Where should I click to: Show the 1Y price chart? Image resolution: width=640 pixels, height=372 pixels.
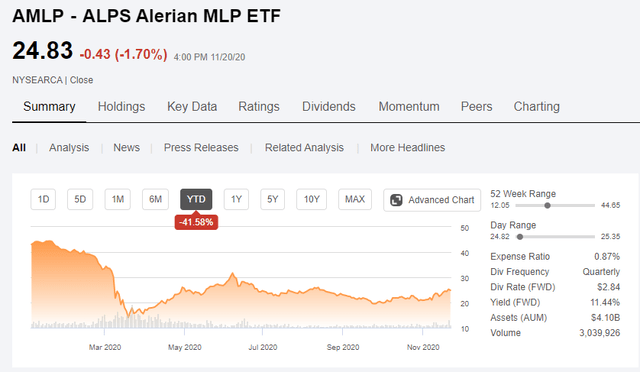pyautogui.click(x=236, y=199)
